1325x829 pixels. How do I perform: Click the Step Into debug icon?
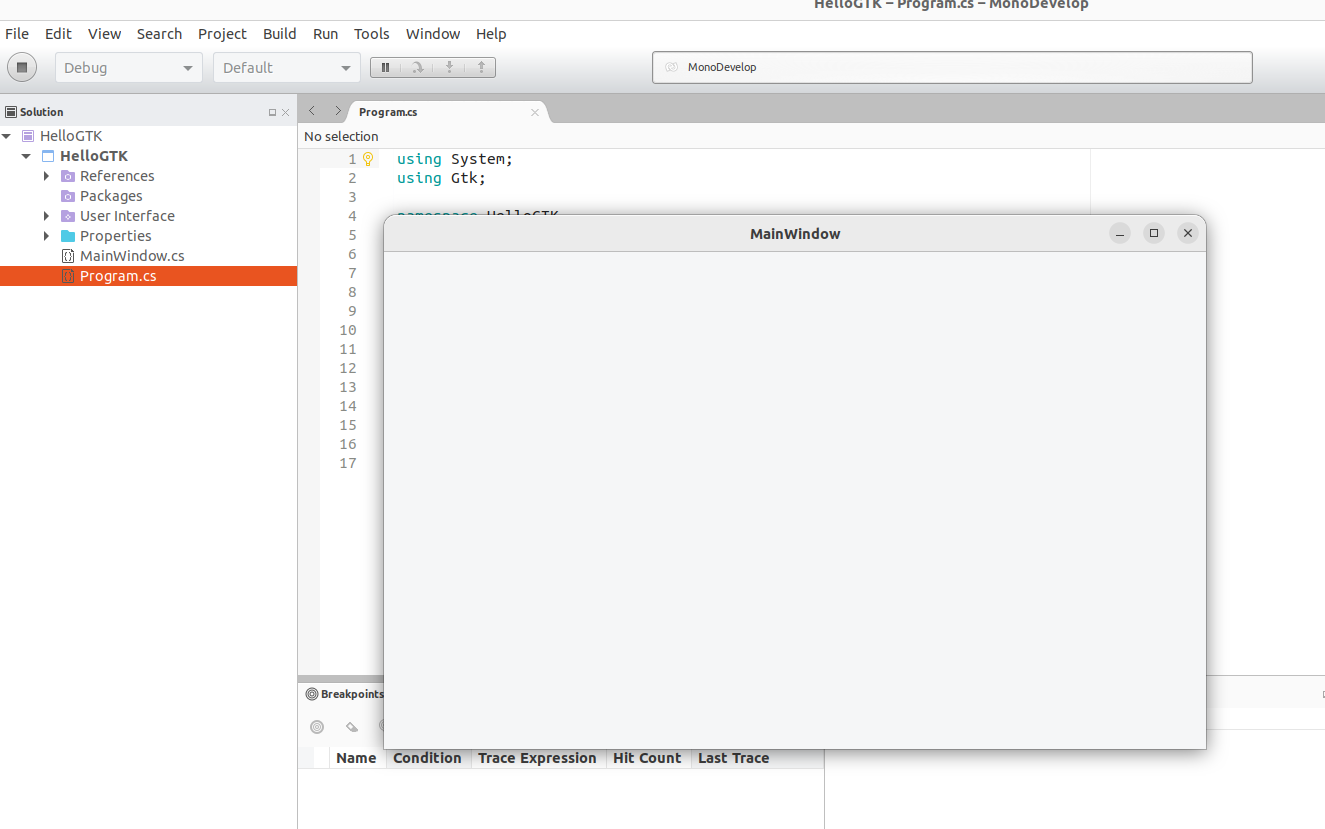449,67
